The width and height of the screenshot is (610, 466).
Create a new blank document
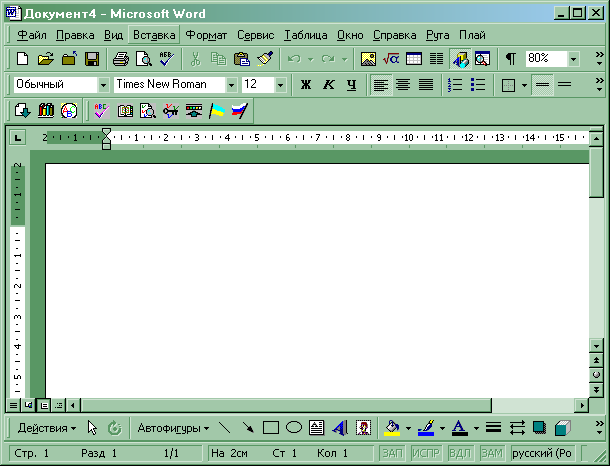23,59
